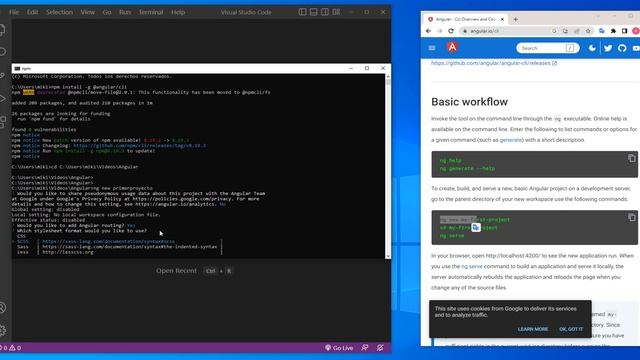Open Source Control view in VS Code
640x360 pixels.
pos(2,76)
